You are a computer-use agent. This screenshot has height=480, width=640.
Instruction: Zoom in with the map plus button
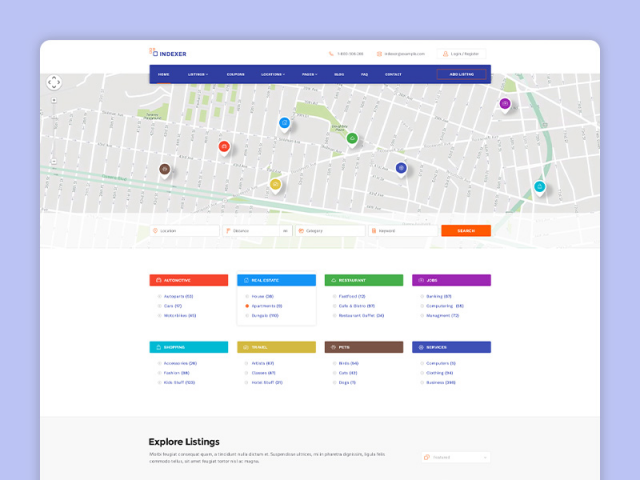[54, 100]
